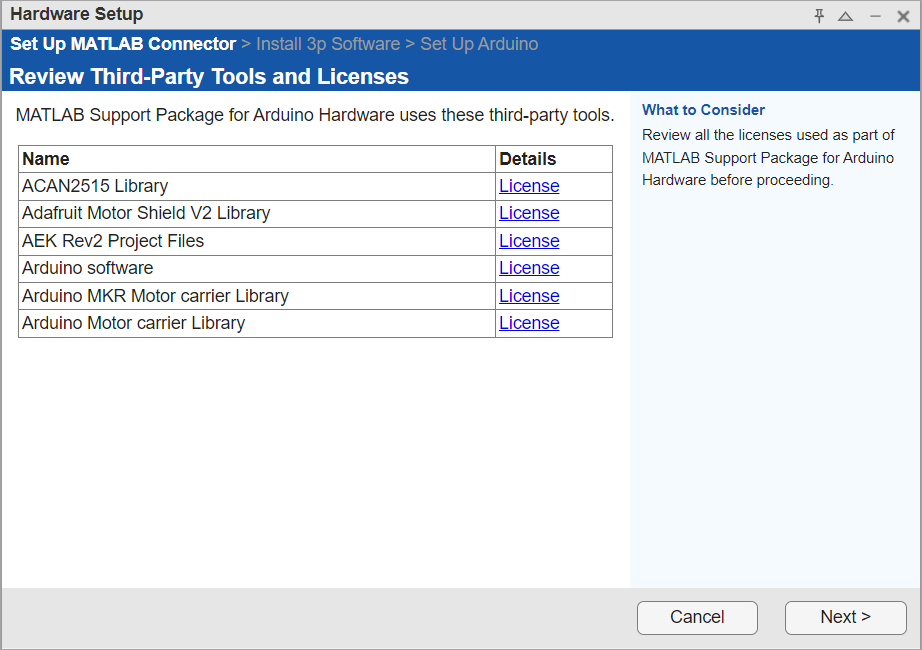Viewport: 922px width, 650px height.
Task: Click the Cancel button
Action: pos(697,617)
